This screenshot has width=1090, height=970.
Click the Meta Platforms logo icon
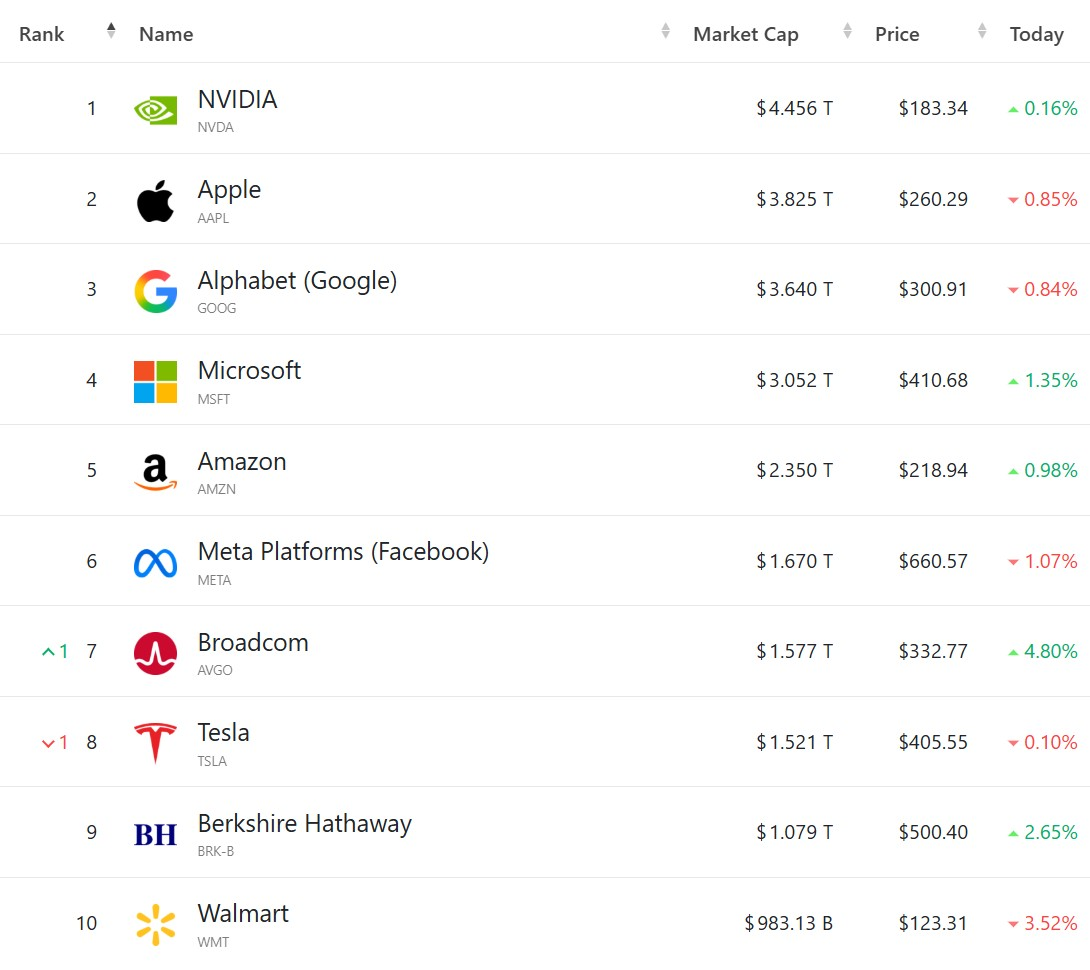155,563
